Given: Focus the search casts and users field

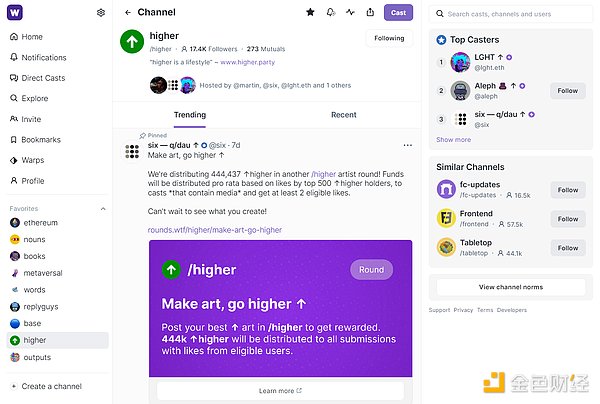Looking at the screenshot, I should point(511,14).
